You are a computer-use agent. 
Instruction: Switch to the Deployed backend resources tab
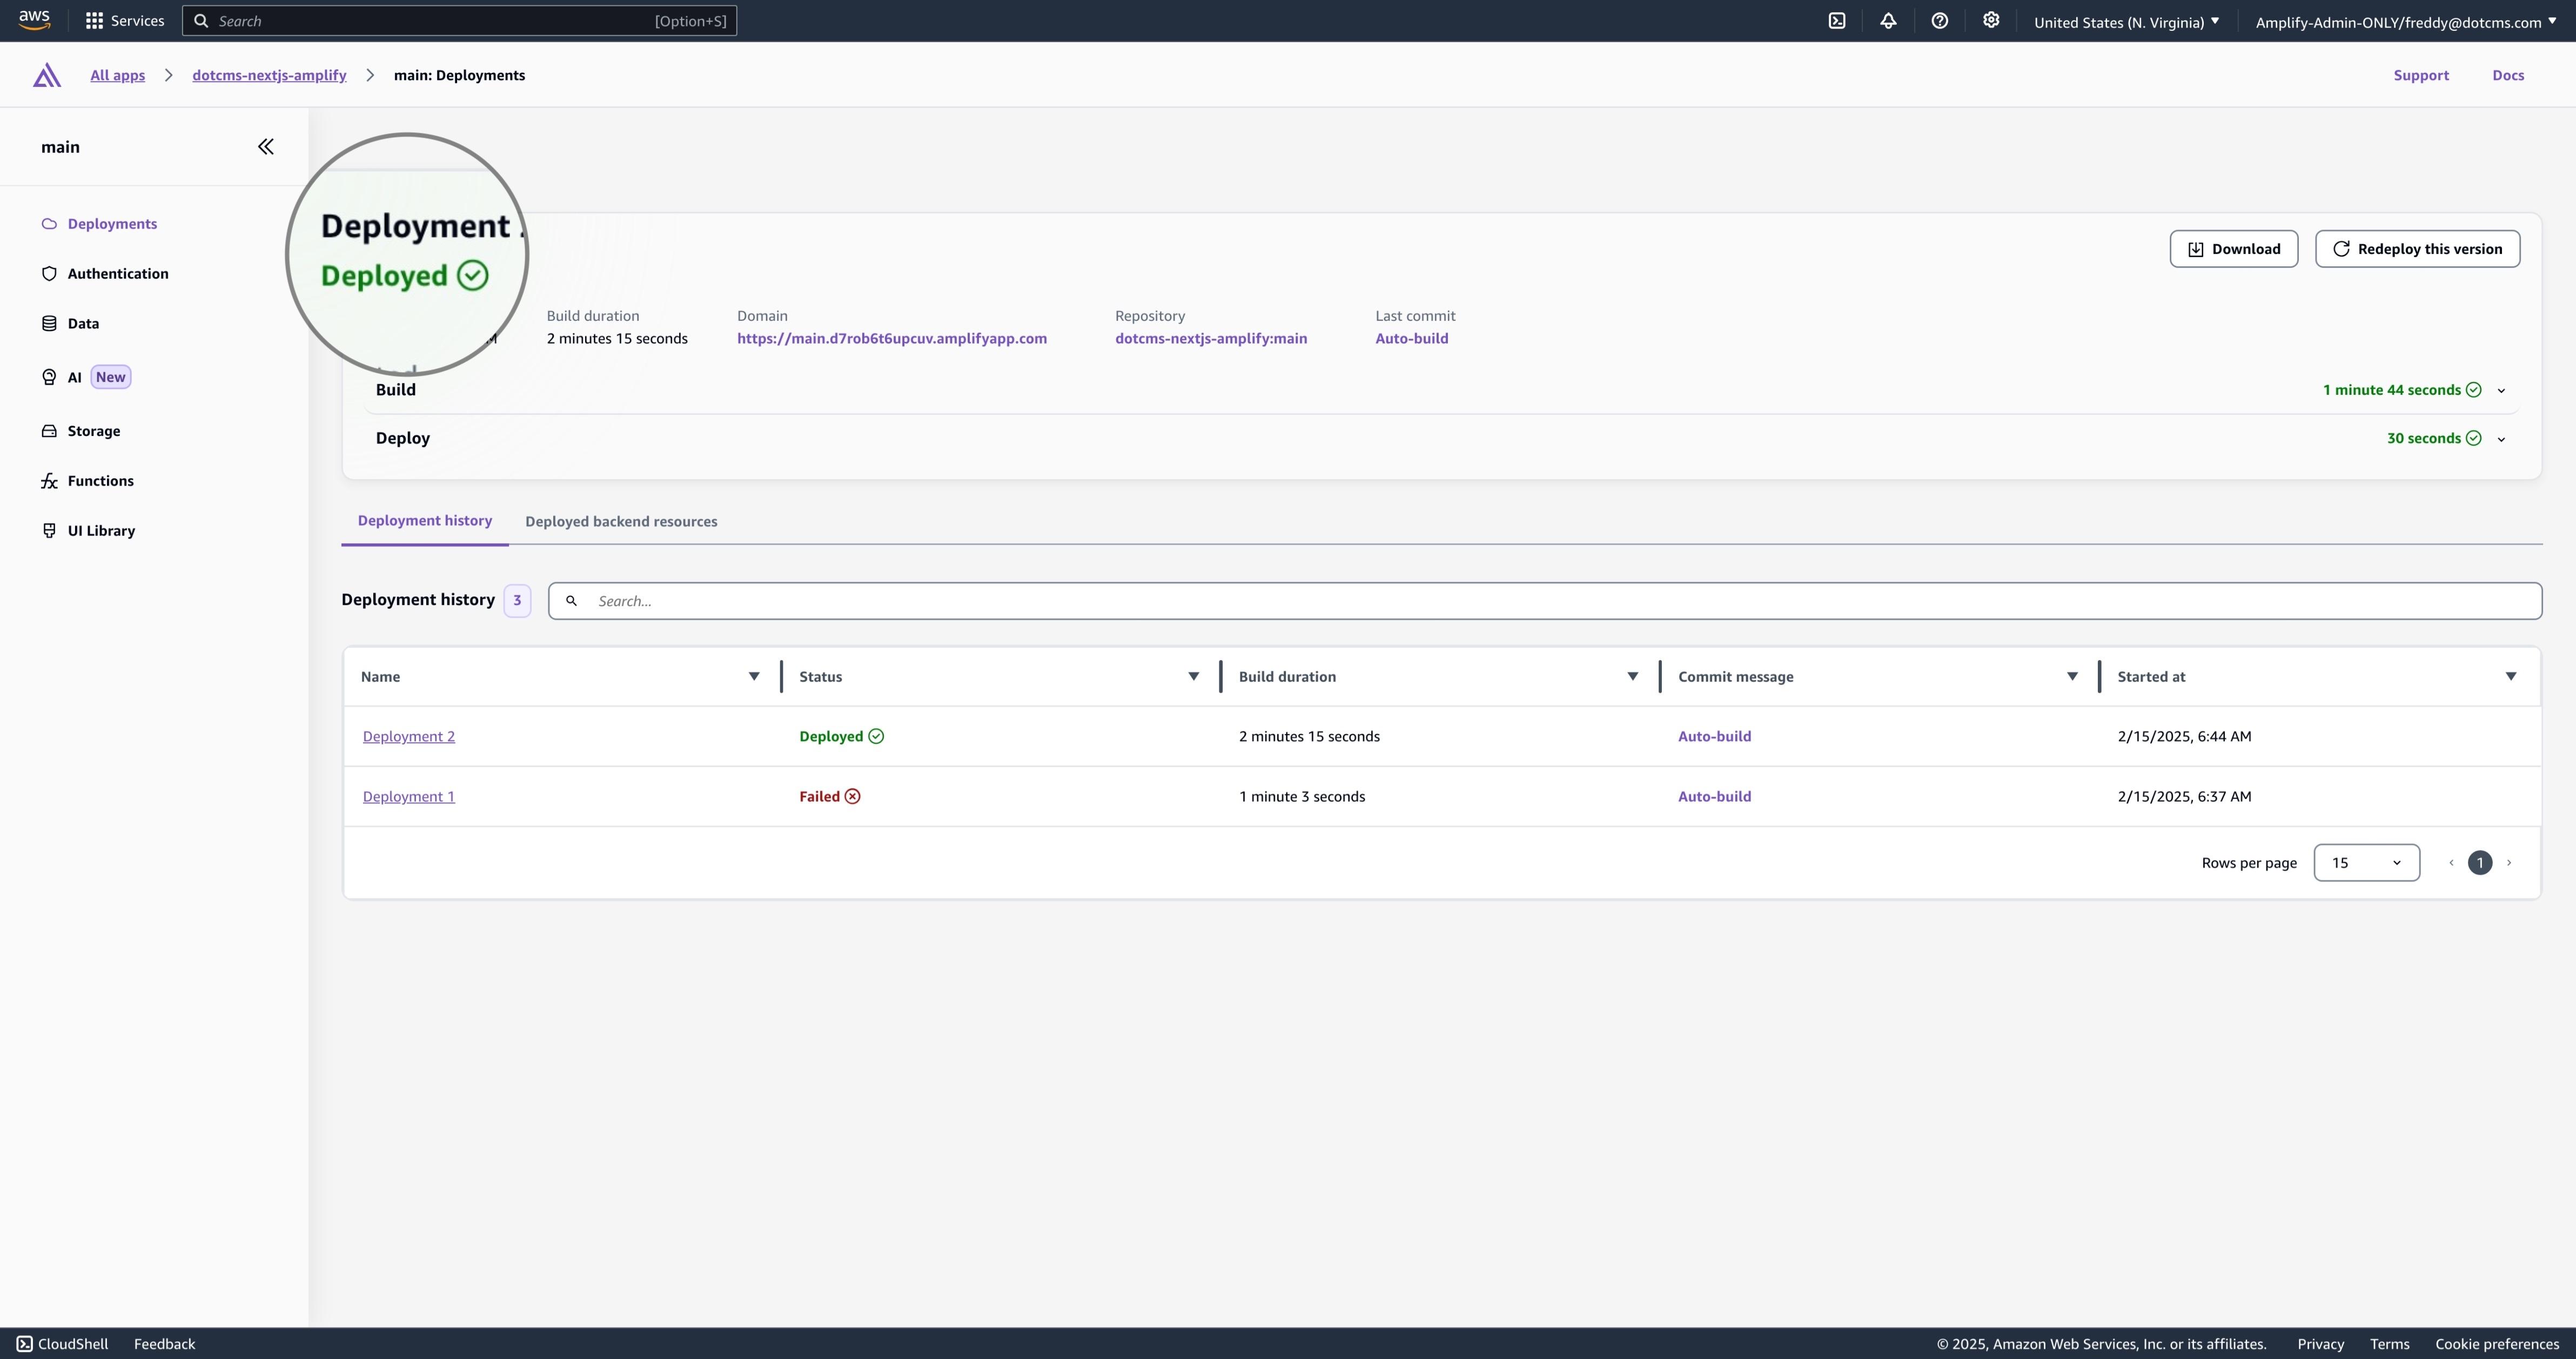point(621,521)
